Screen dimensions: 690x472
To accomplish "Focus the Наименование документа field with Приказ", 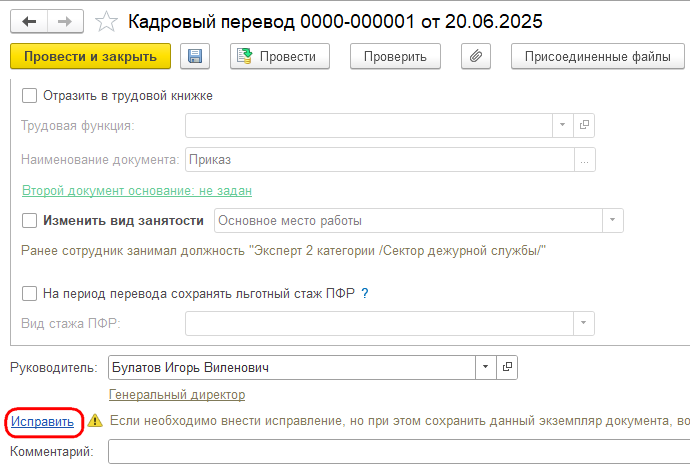I will pos(380,160).
